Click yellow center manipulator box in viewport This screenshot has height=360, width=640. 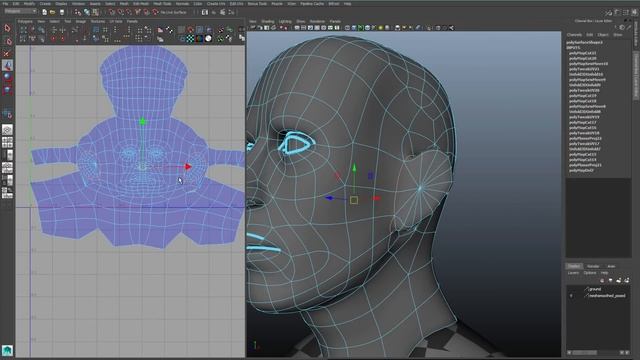click(354, 200)
